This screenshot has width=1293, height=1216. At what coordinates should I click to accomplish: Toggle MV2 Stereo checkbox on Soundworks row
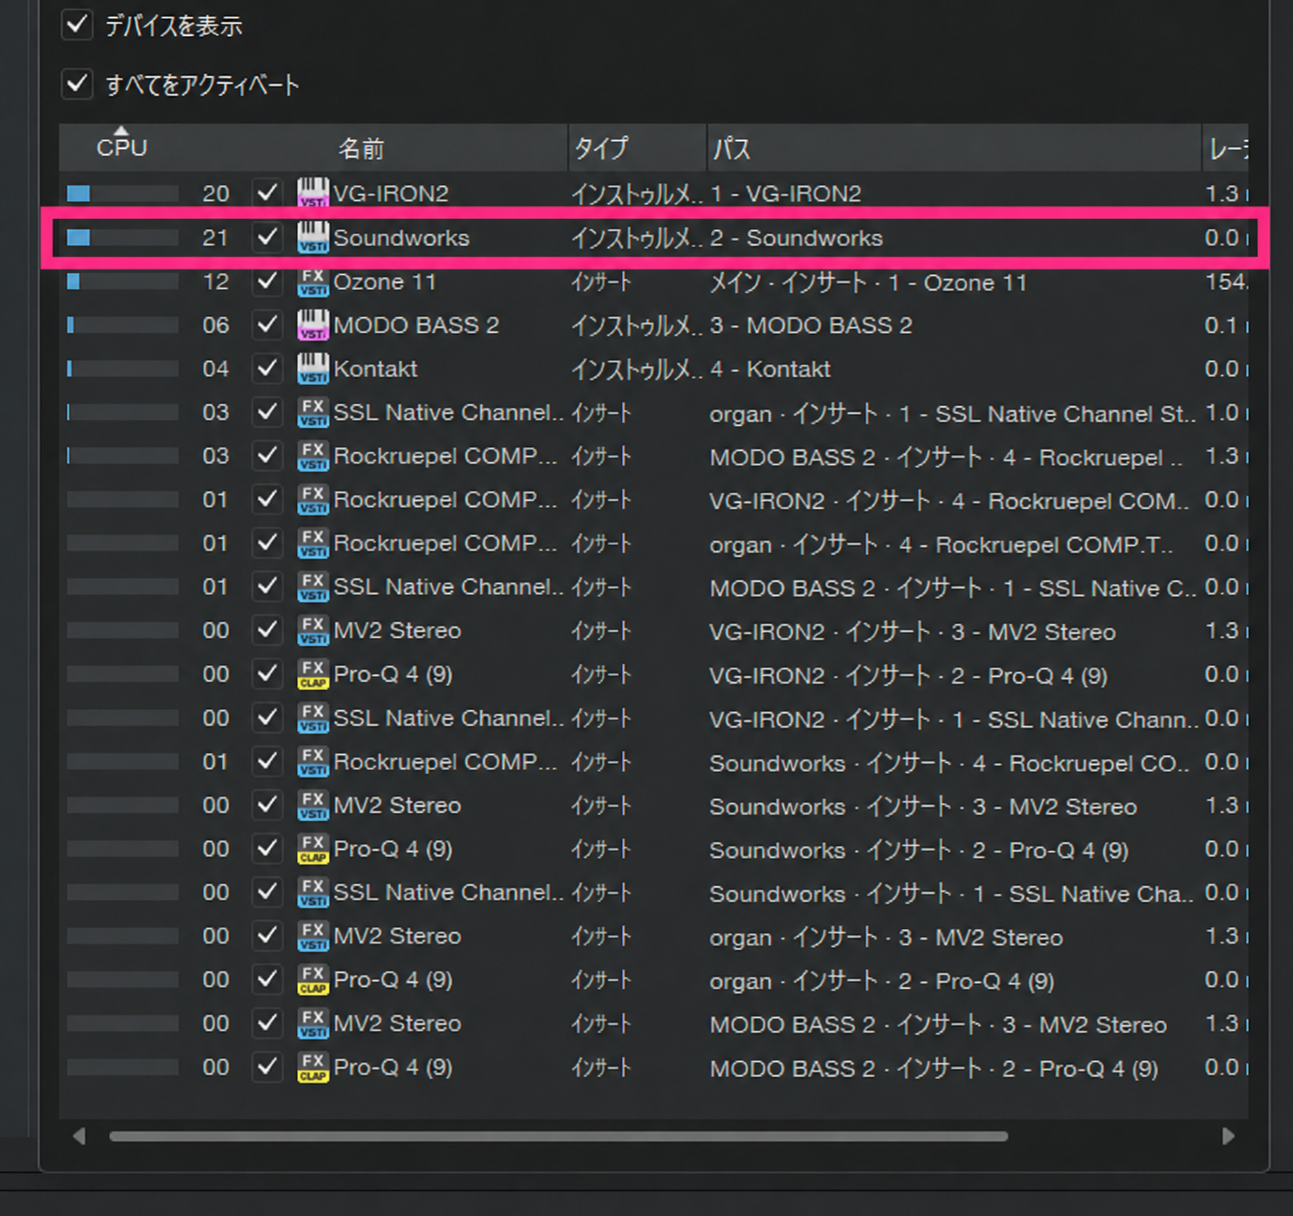(x=267, y=805)
